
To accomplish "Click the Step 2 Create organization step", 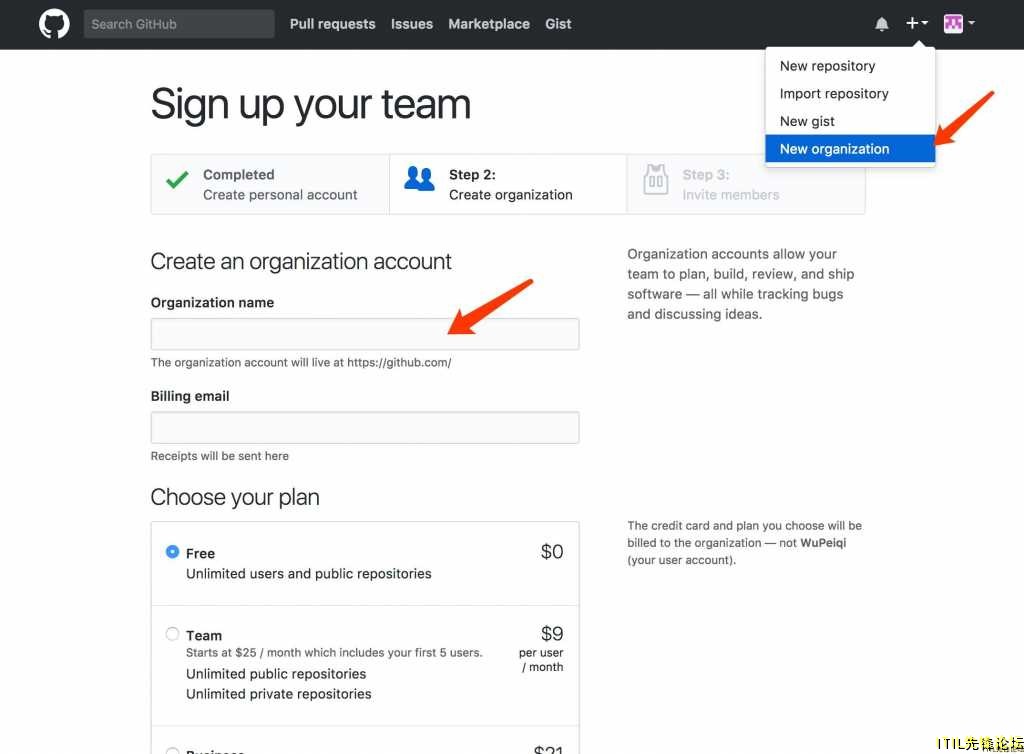I will pyautogui.click(x=508, y=185).
